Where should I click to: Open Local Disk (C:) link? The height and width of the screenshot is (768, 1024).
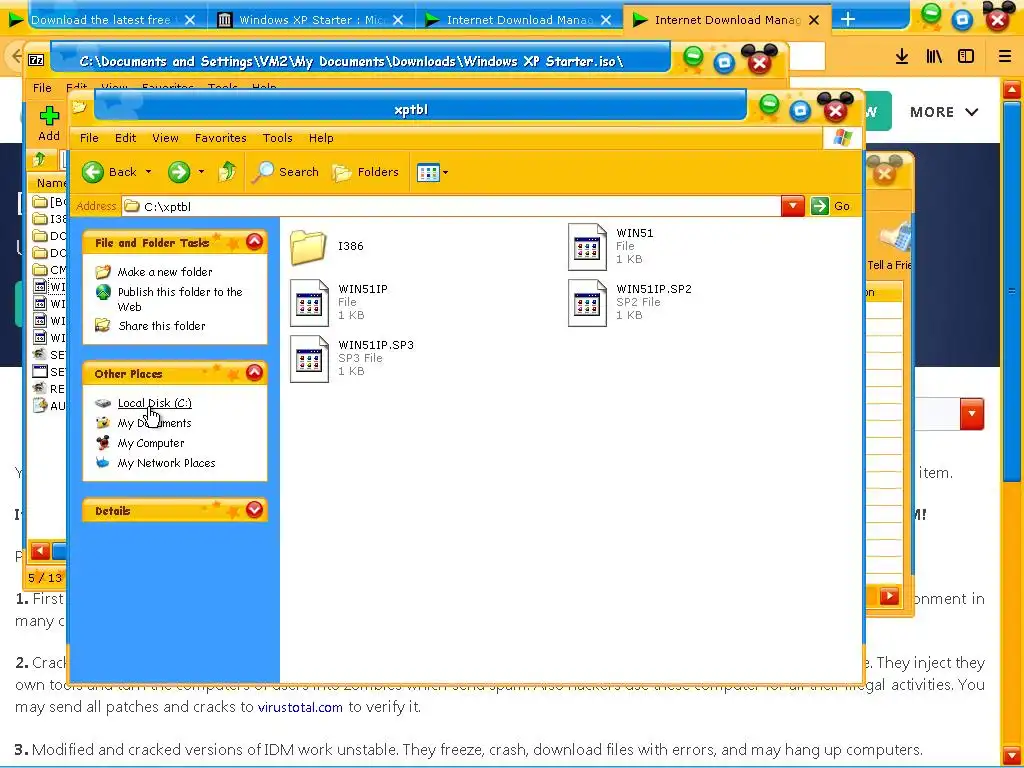(154, 403)
